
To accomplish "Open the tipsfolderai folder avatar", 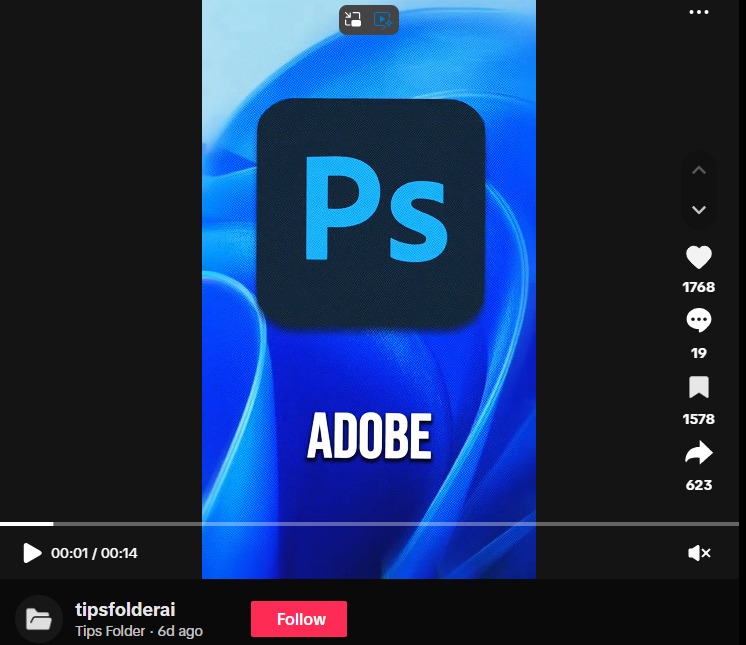I will (39, 619).
